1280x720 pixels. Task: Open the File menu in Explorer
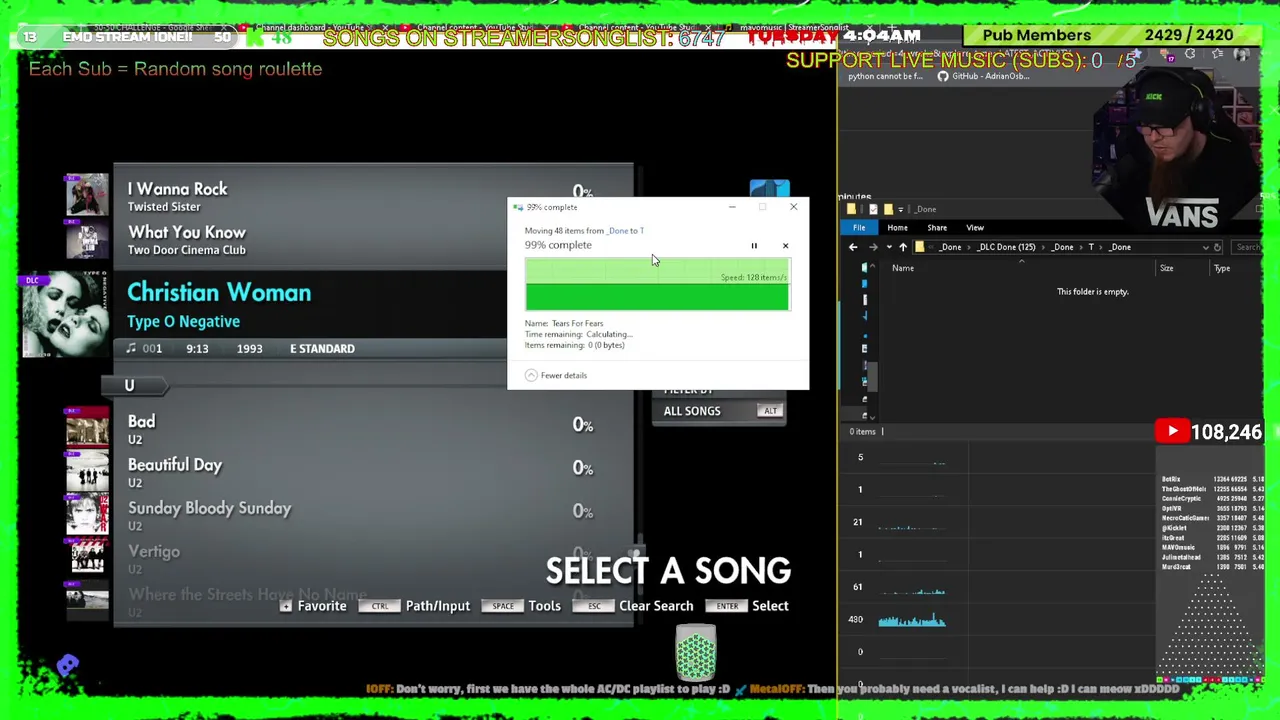click(x=859, y=227)
